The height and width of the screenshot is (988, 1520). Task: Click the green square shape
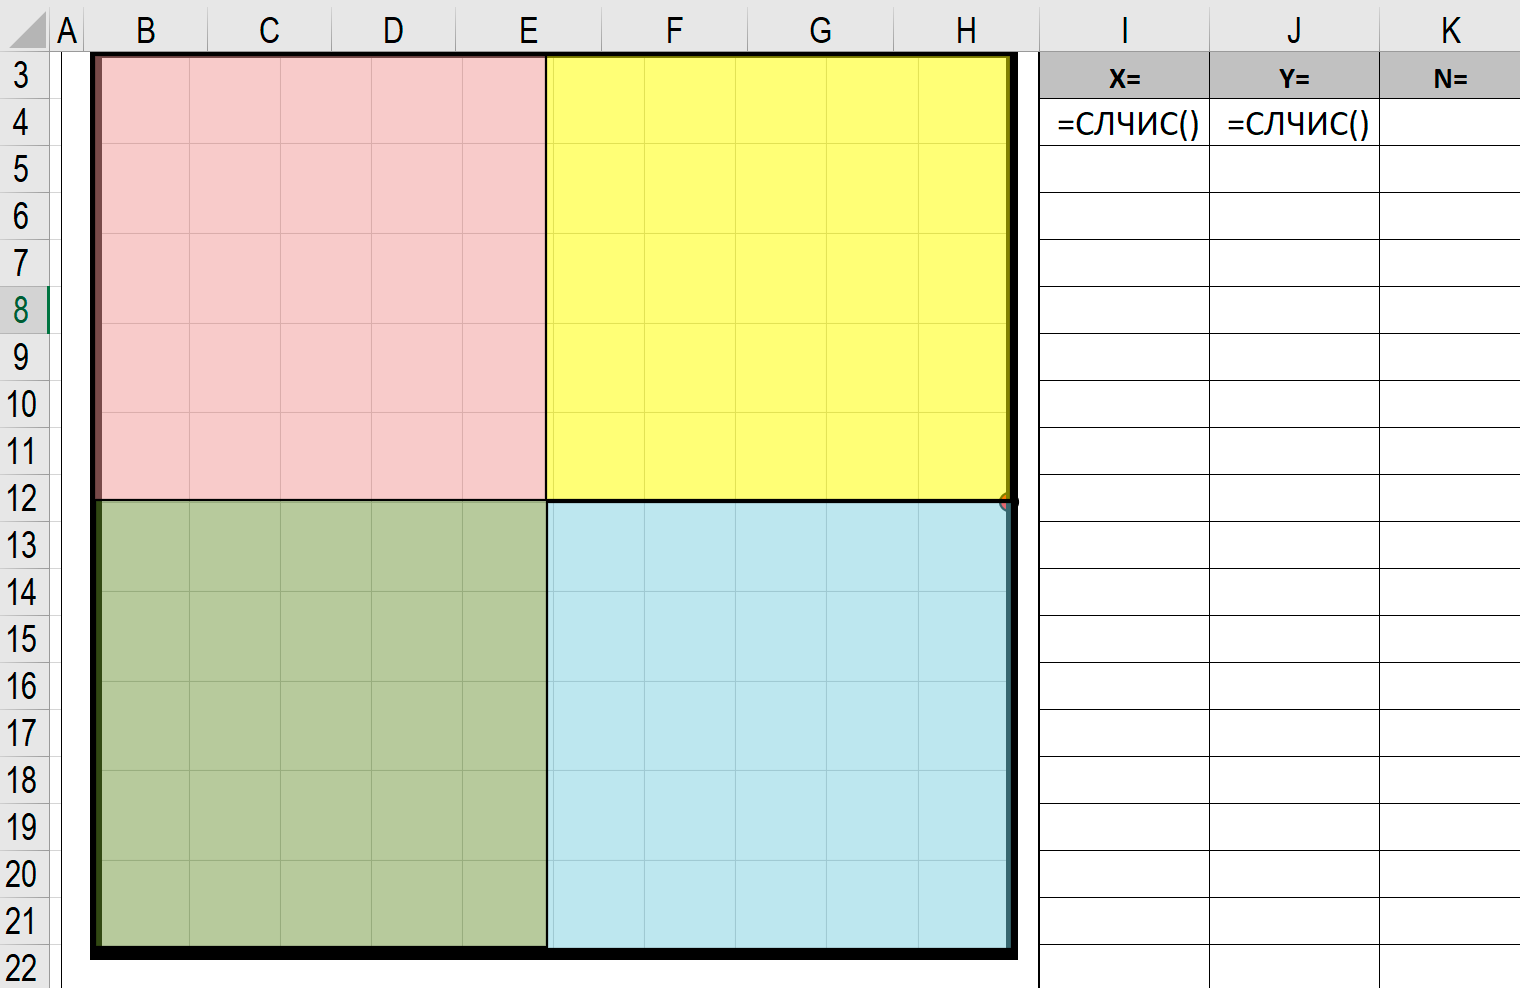pyautogui.click(x=322, y=723)
